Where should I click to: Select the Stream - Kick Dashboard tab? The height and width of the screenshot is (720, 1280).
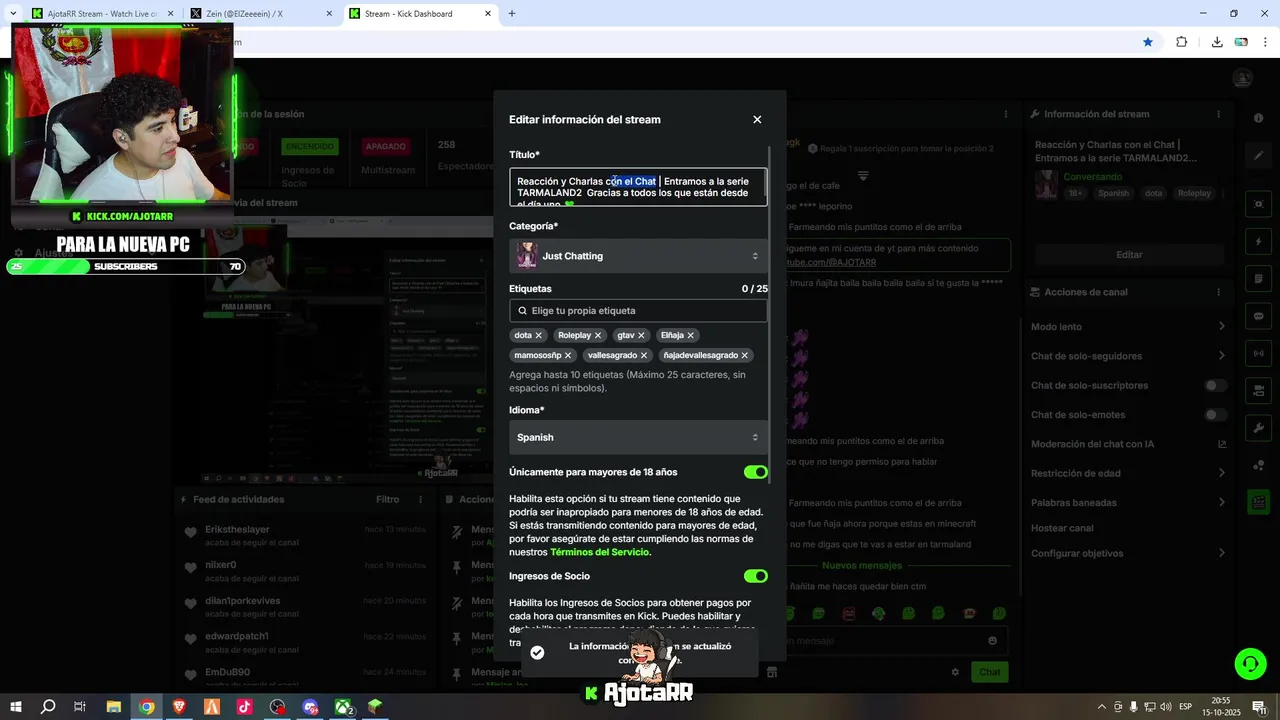point(420,14)
